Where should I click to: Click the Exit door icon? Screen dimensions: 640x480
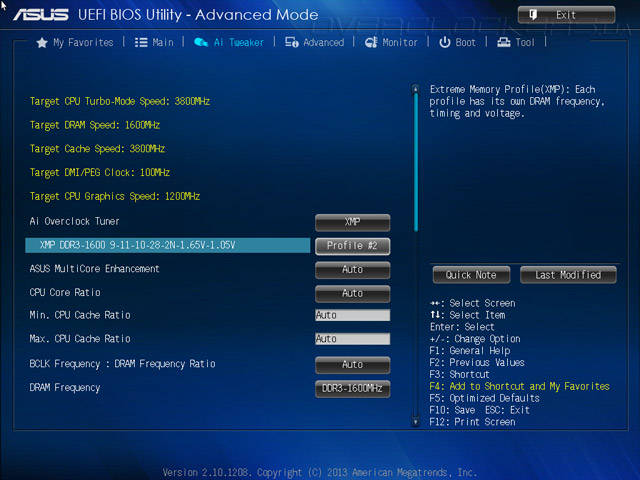click(533, 15)
